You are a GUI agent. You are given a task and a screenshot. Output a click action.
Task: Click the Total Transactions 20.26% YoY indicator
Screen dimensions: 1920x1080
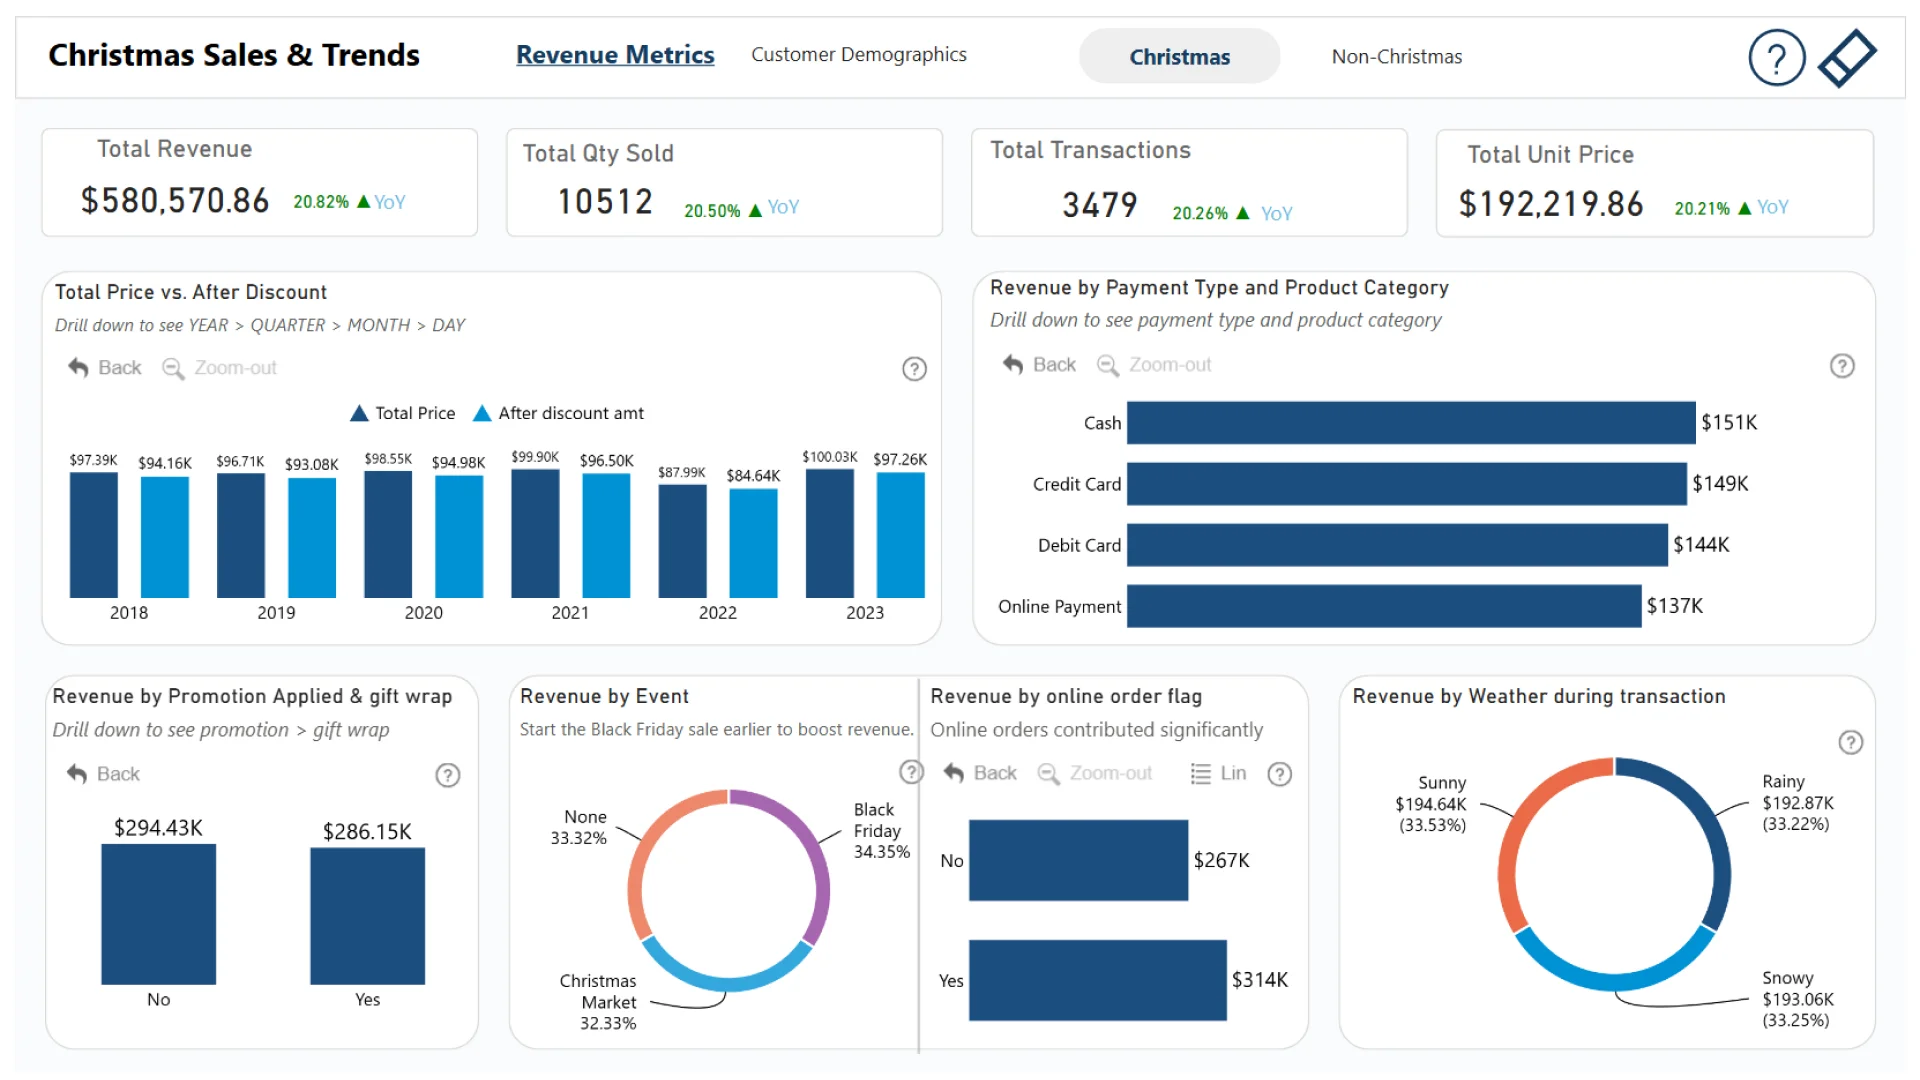pyautogui.click(x=1232, y=213)
